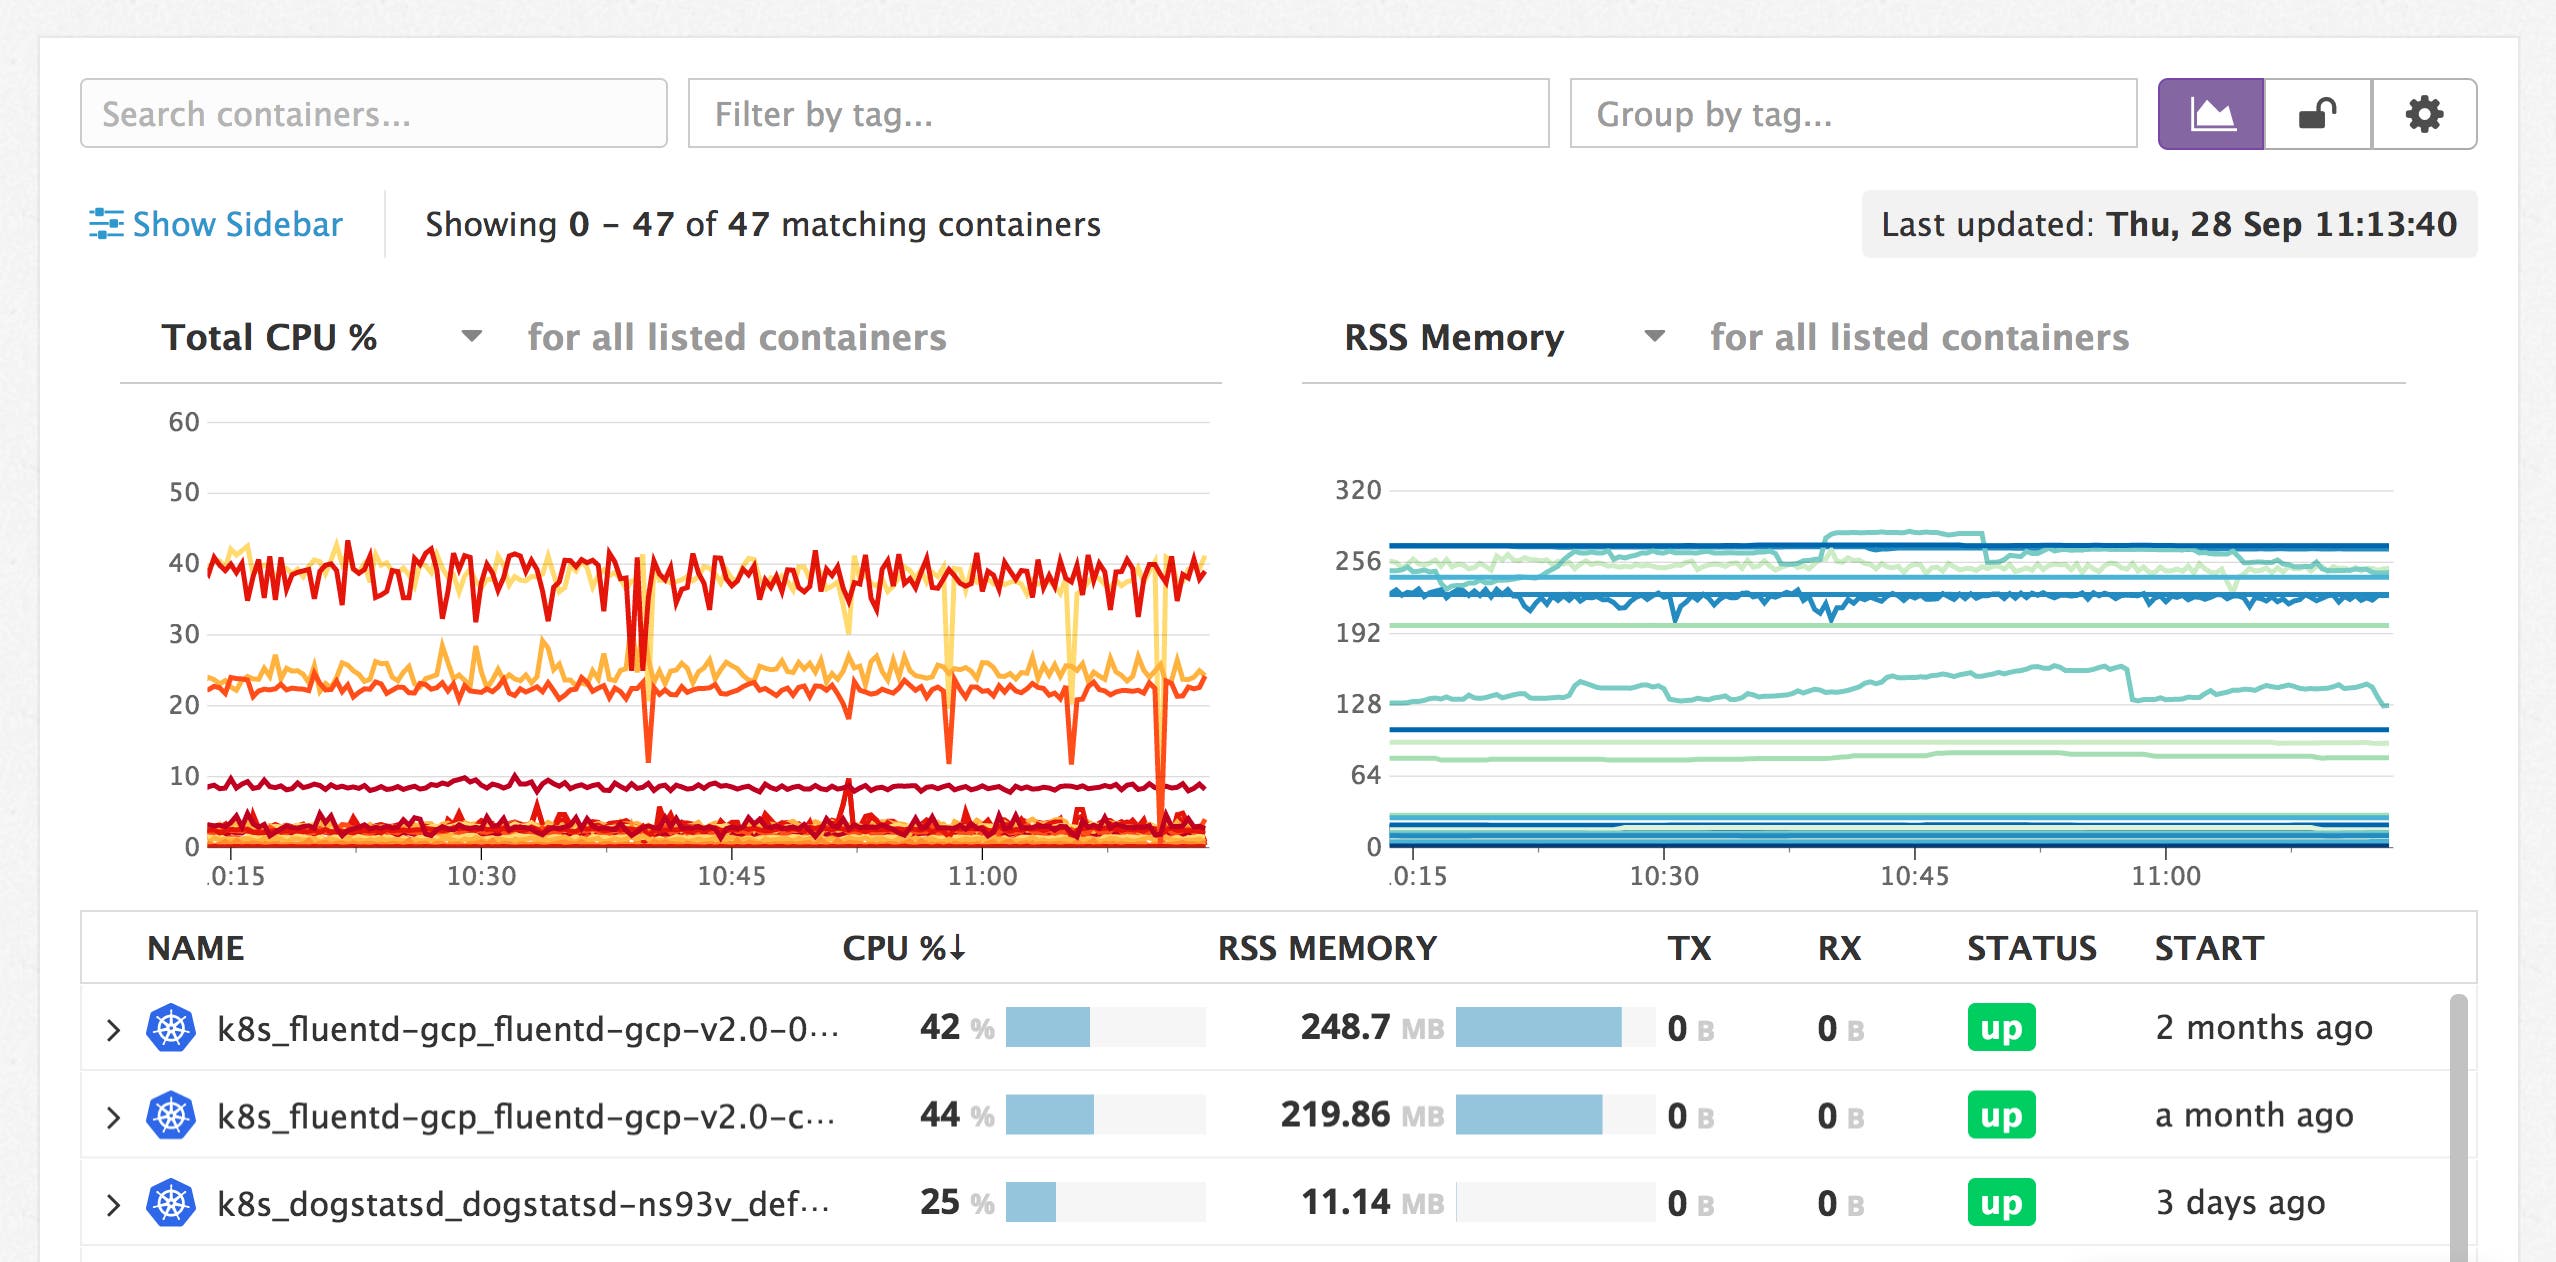
Task: Click the Kubernetes icon on the second fluentd-gcp row
Action: click(x=170, y=1115)
